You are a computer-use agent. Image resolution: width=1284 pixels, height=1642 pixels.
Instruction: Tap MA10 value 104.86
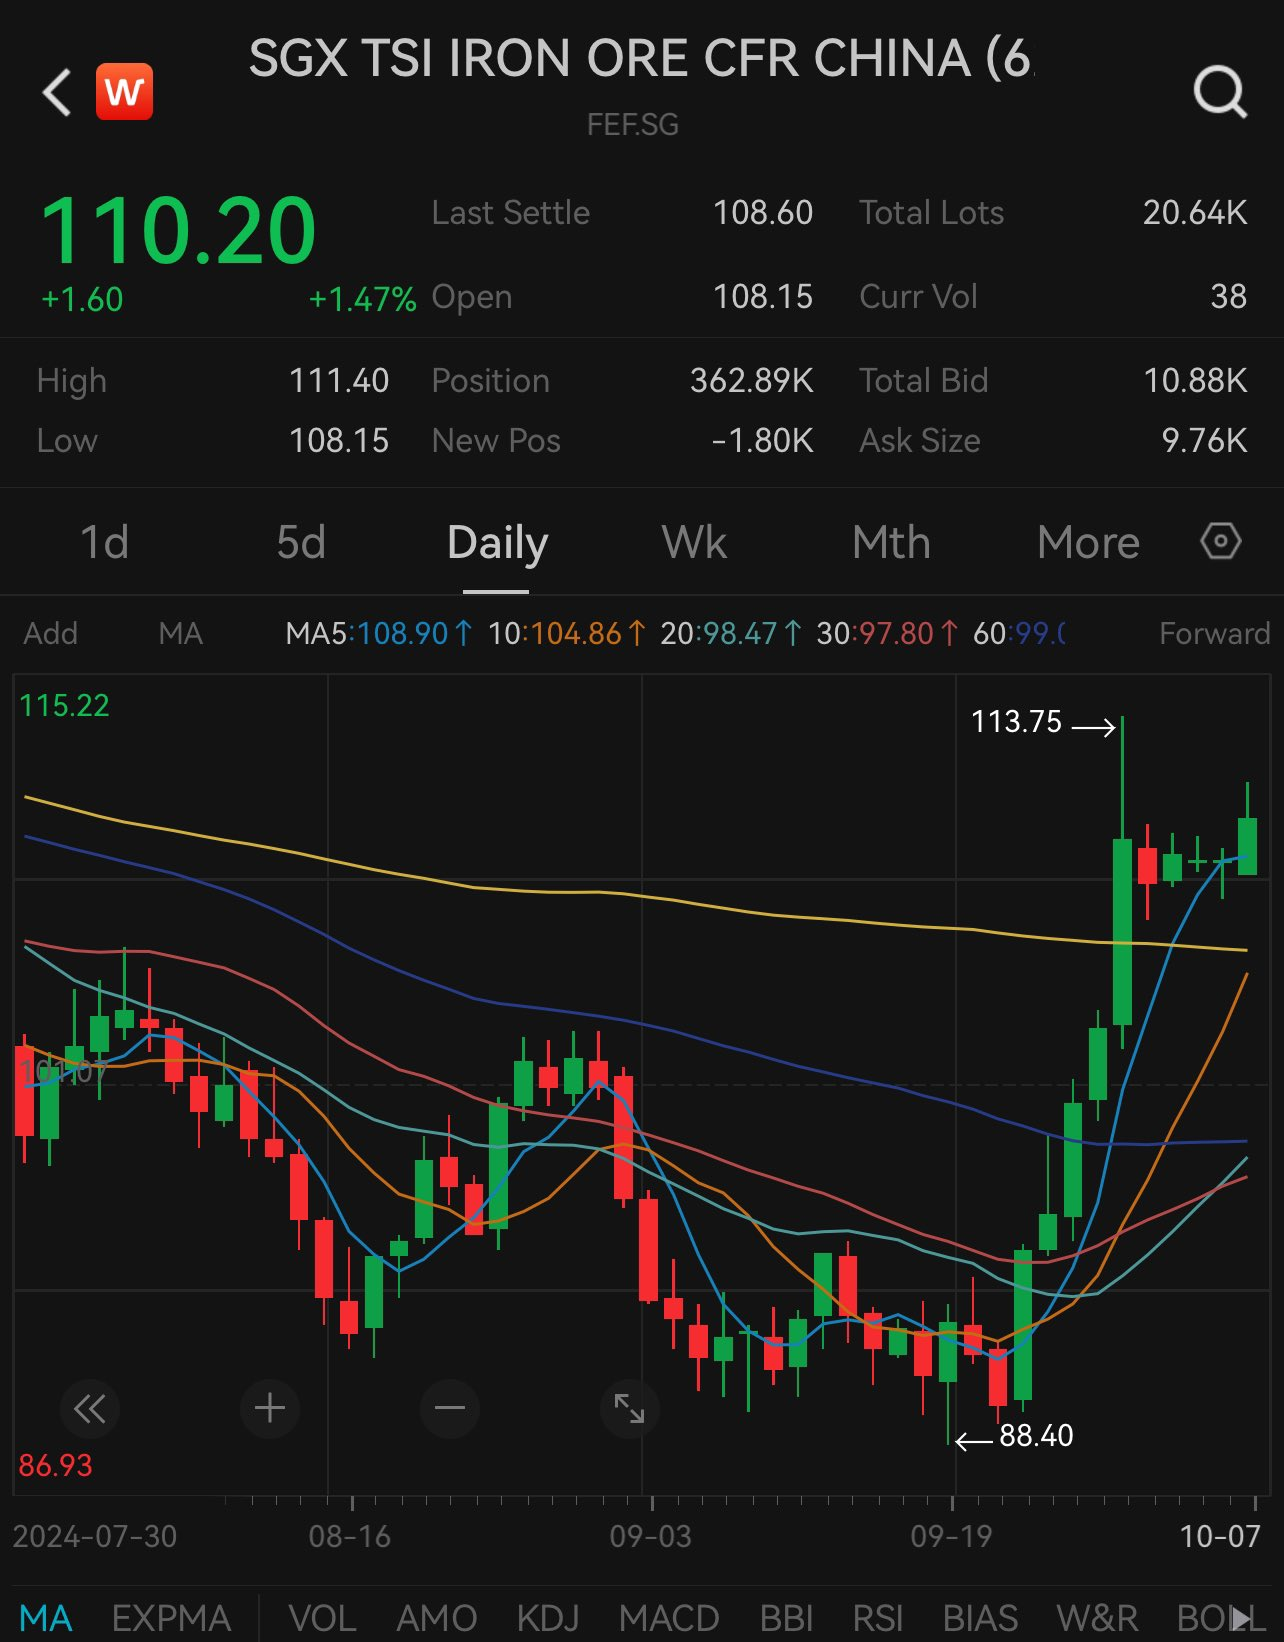point(576,633)
